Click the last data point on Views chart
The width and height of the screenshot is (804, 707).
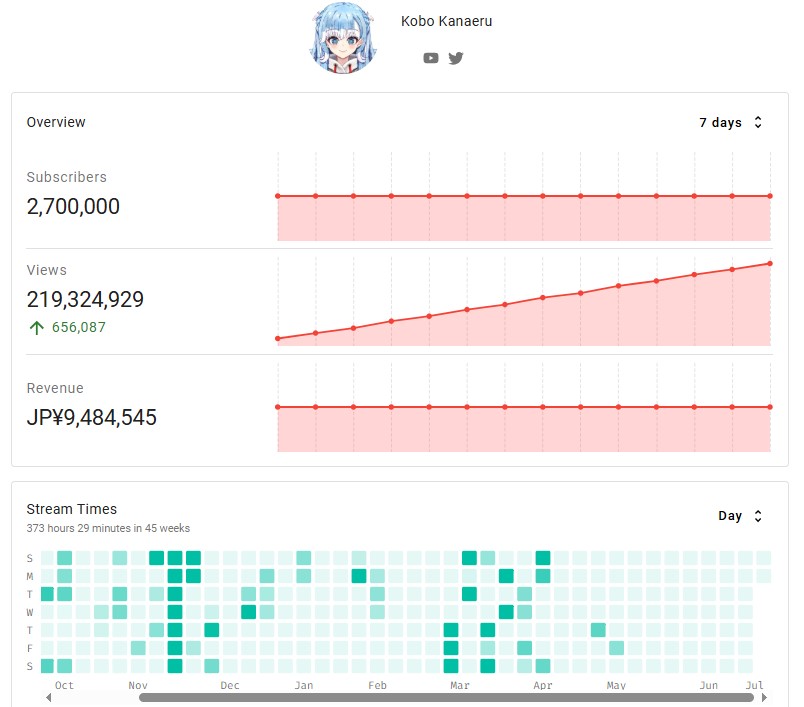770,264
